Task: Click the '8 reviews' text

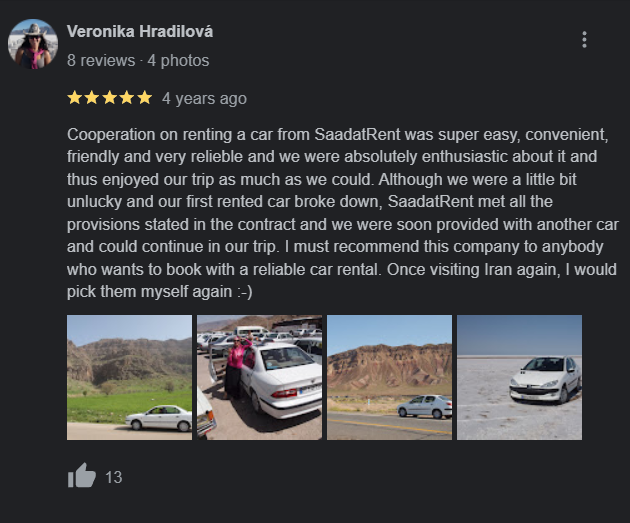Action: [x=101, y=61]
